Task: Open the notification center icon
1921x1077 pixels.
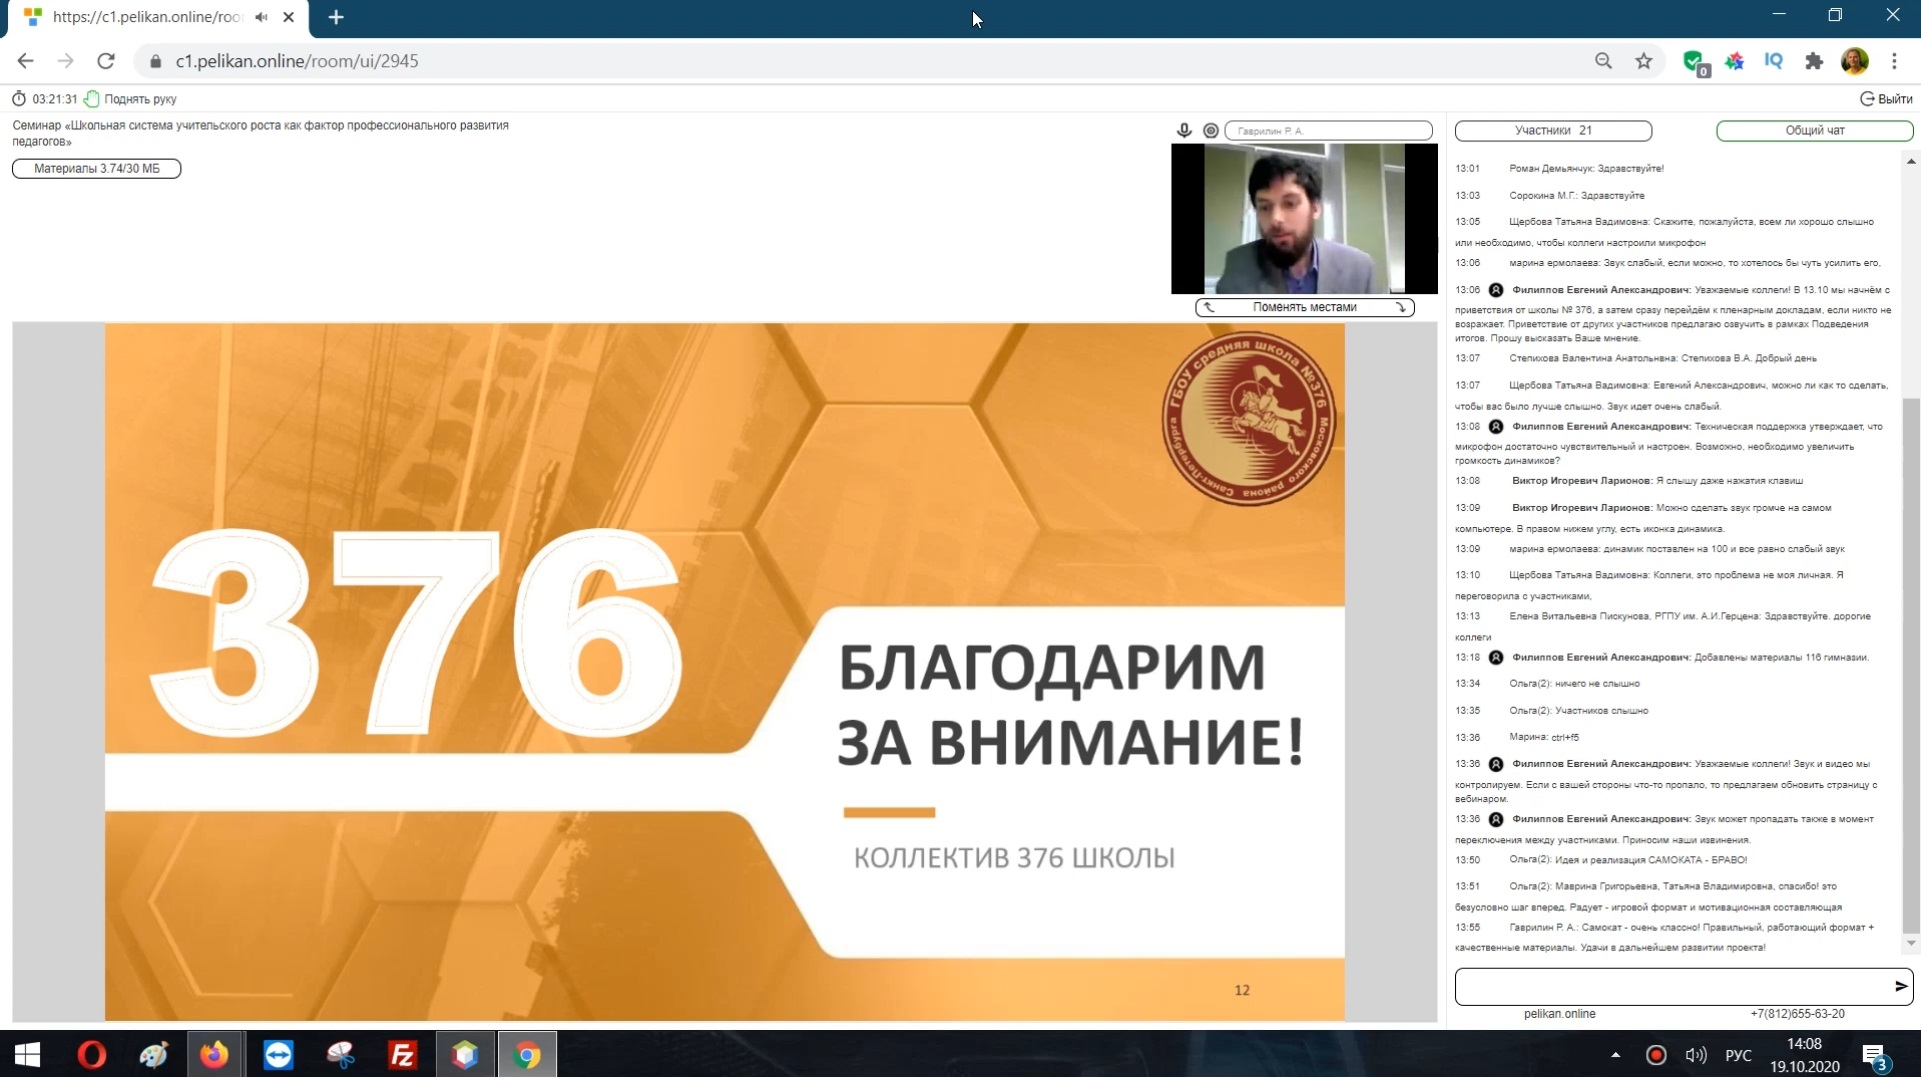Action: [x=1874, y=1055]
